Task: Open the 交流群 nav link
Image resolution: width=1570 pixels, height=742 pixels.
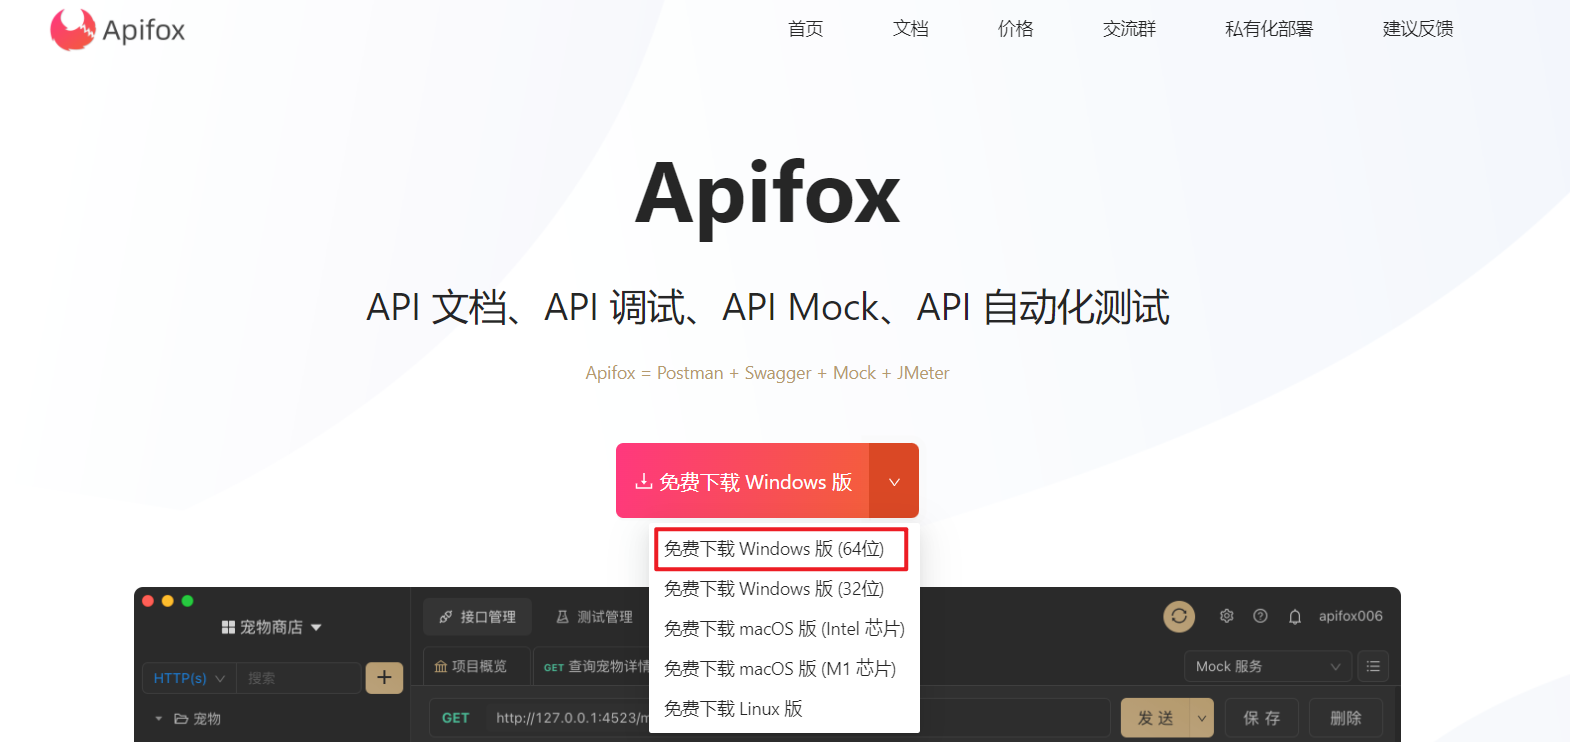Action: click(1129, 29)
